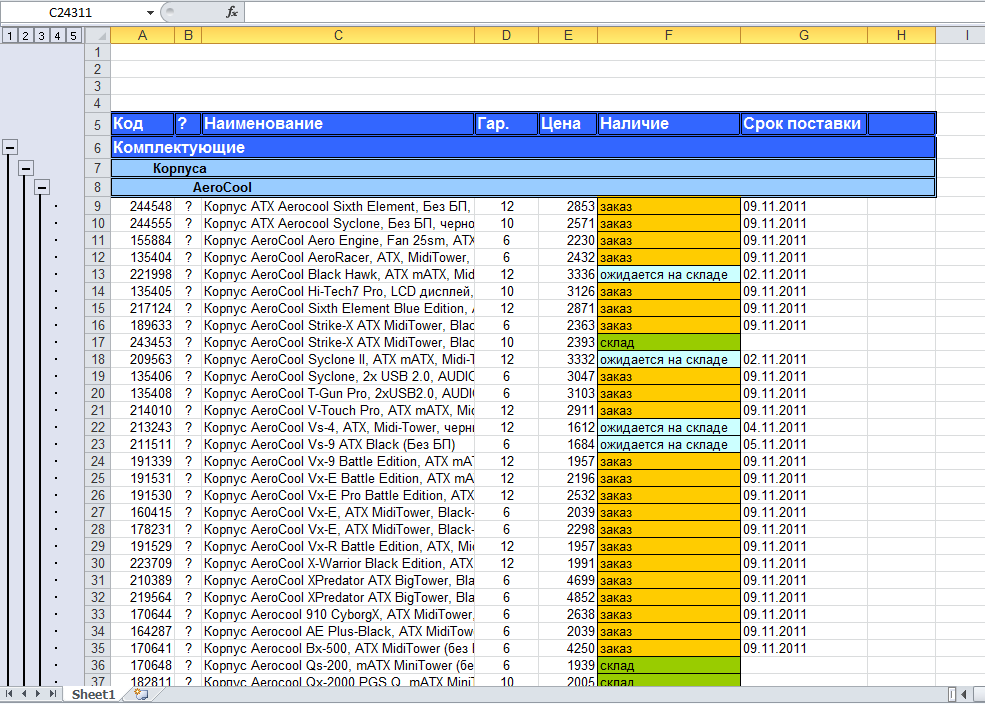Click the Наименование header cell
This screenshot has height=704, width=985.
(x=338, y=124)
